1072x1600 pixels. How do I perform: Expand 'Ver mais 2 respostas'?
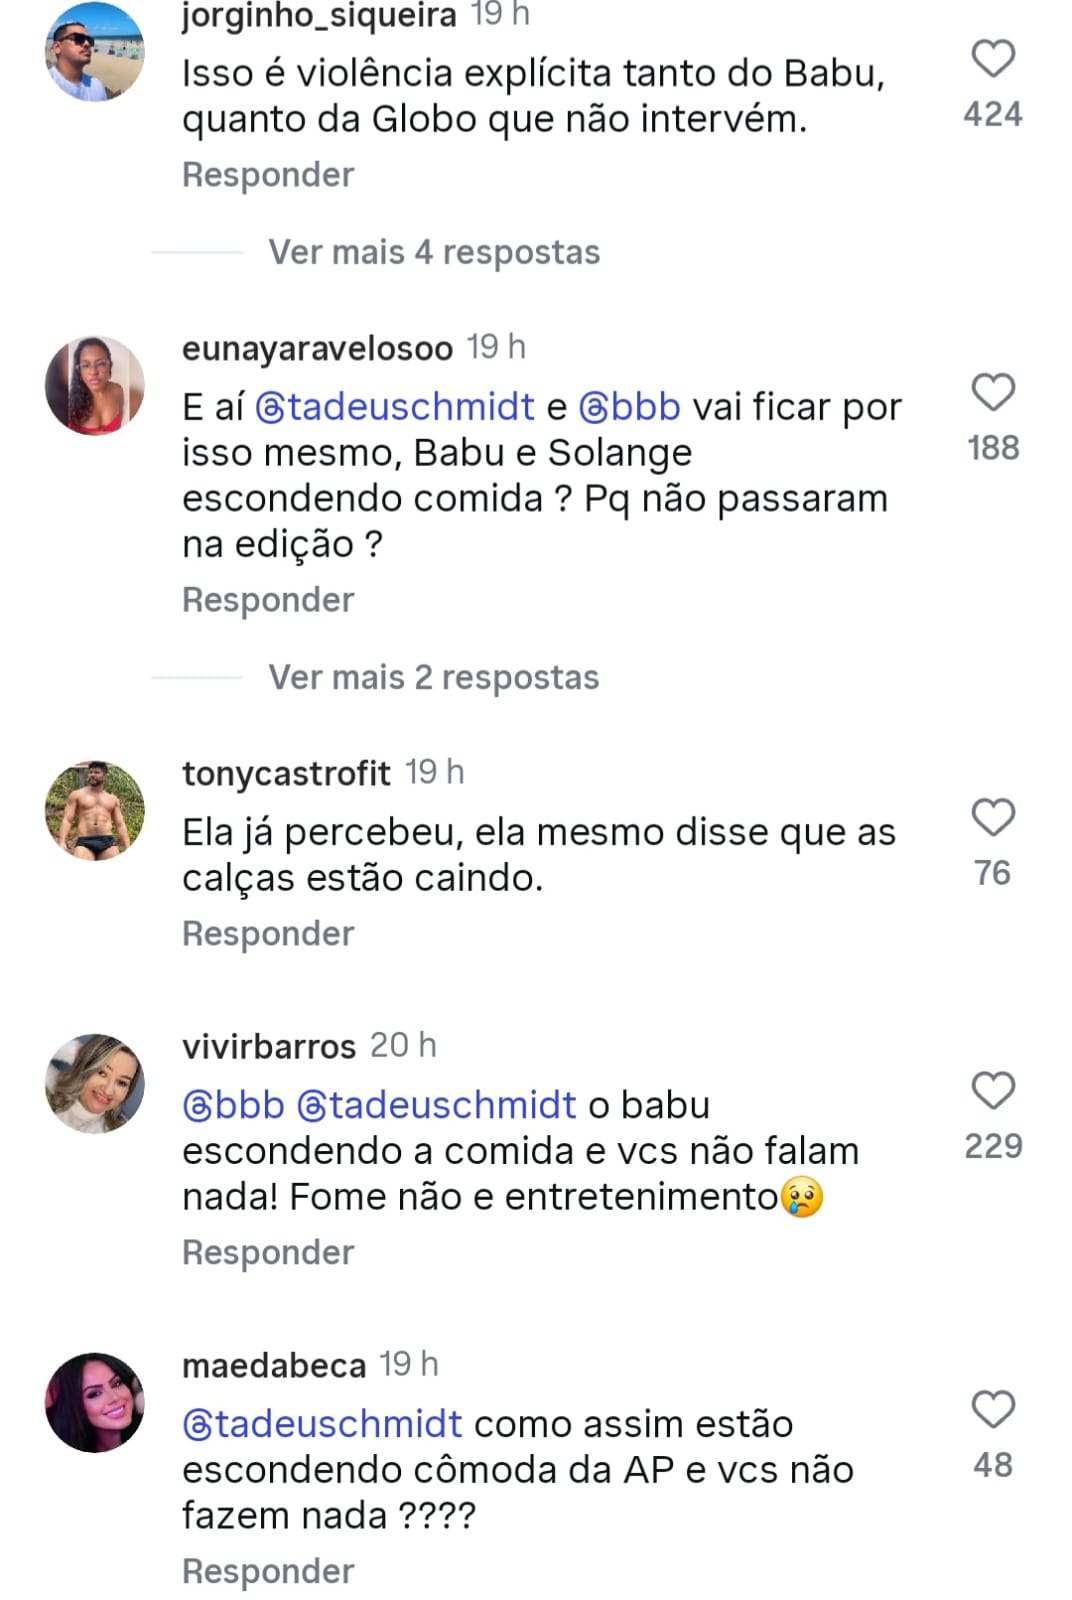[433, 677]
